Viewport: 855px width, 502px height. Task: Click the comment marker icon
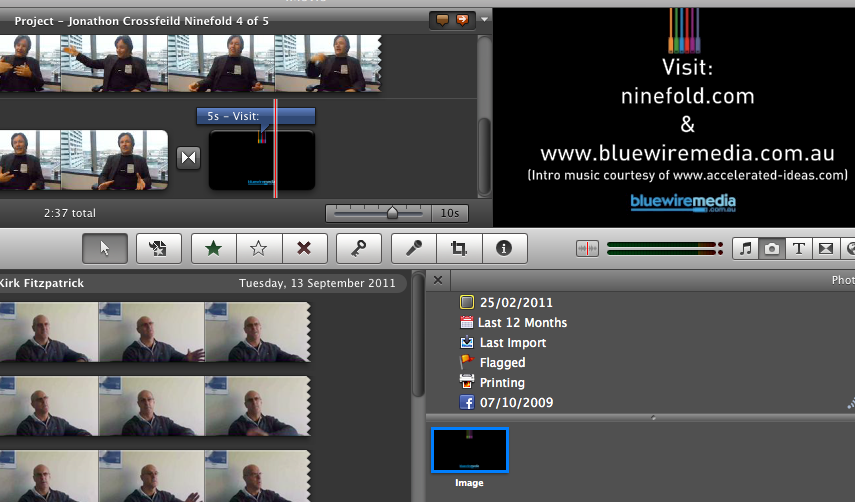pyautogui.click(x=442, y=21)
